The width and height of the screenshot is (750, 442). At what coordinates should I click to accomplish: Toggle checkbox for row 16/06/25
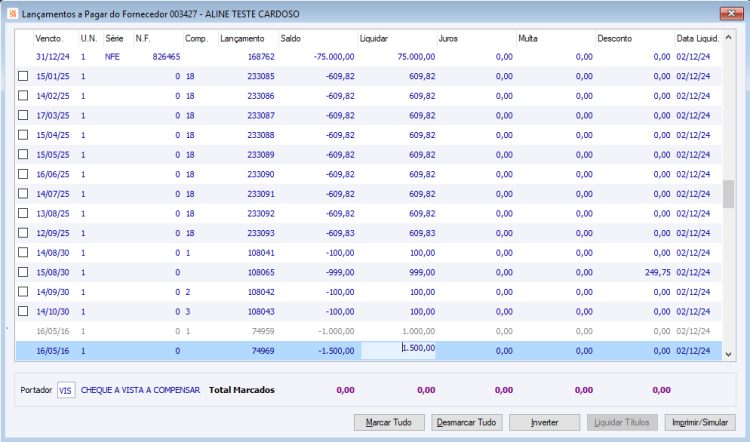[x=23, y=174]
